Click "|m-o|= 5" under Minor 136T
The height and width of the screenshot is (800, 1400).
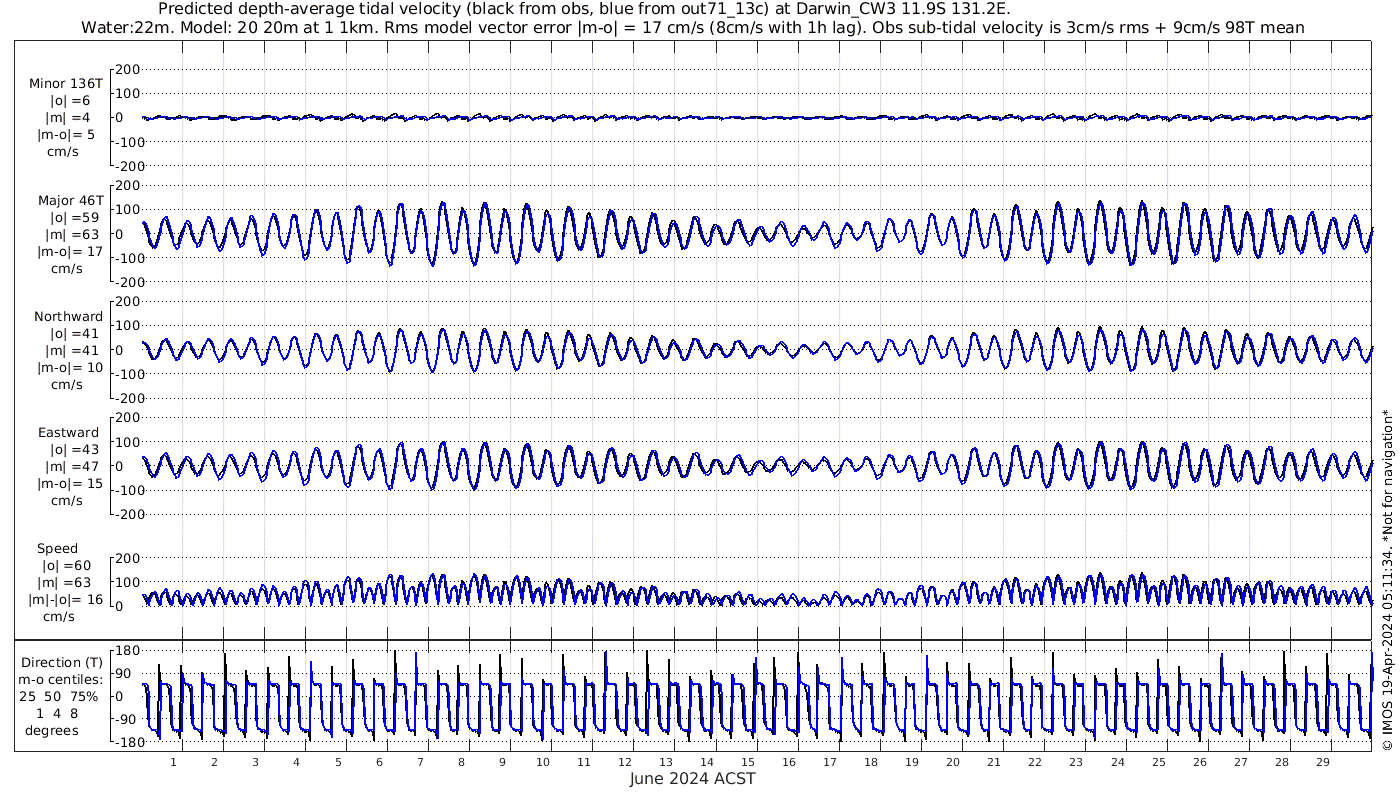(67, 135)
